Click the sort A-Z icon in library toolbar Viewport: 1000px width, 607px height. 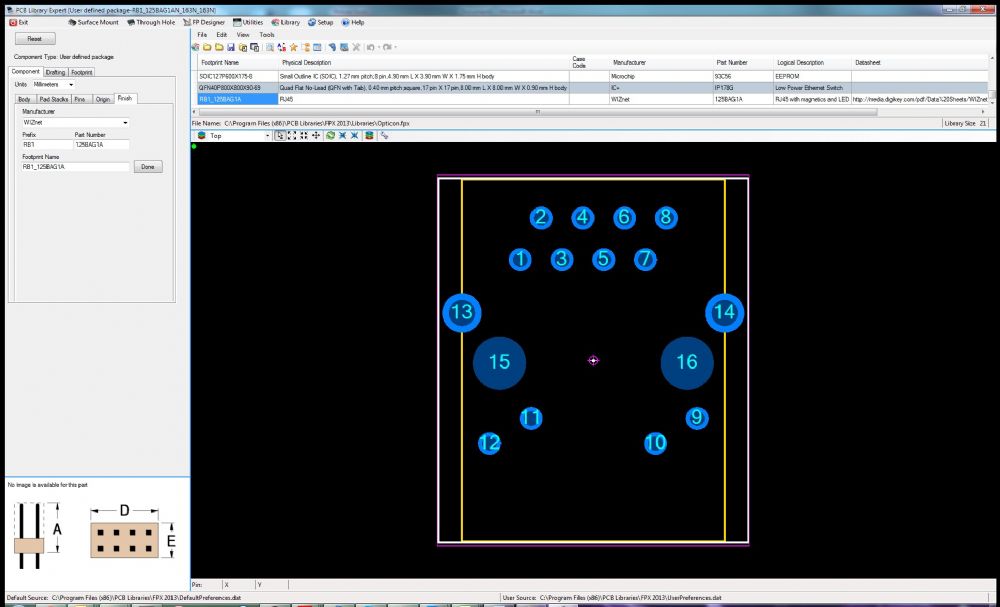(281, 47)
